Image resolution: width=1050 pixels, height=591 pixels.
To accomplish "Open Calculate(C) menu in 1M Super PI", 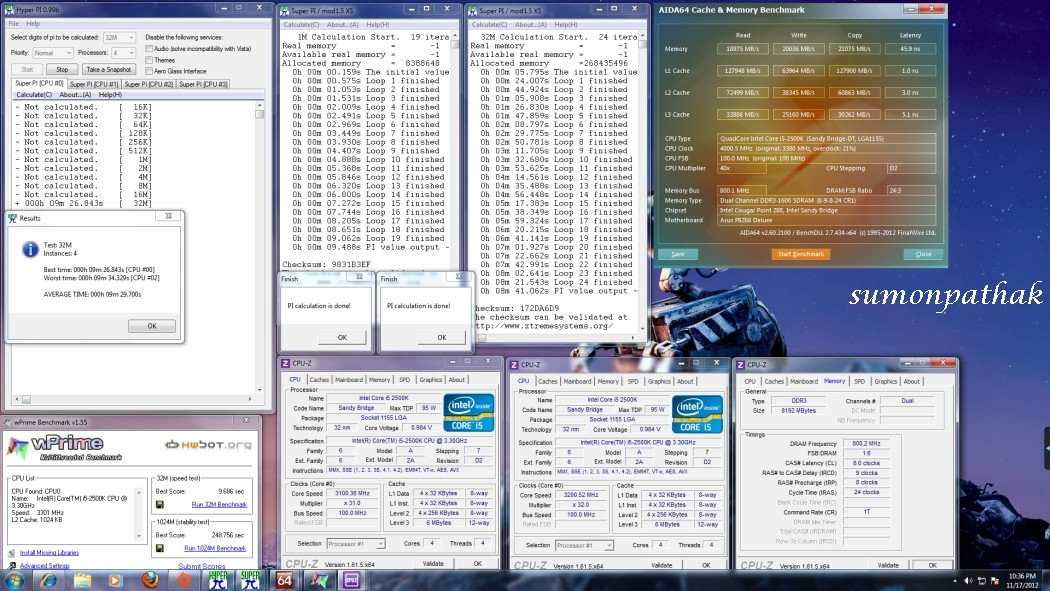I will (x=301, y=25).
